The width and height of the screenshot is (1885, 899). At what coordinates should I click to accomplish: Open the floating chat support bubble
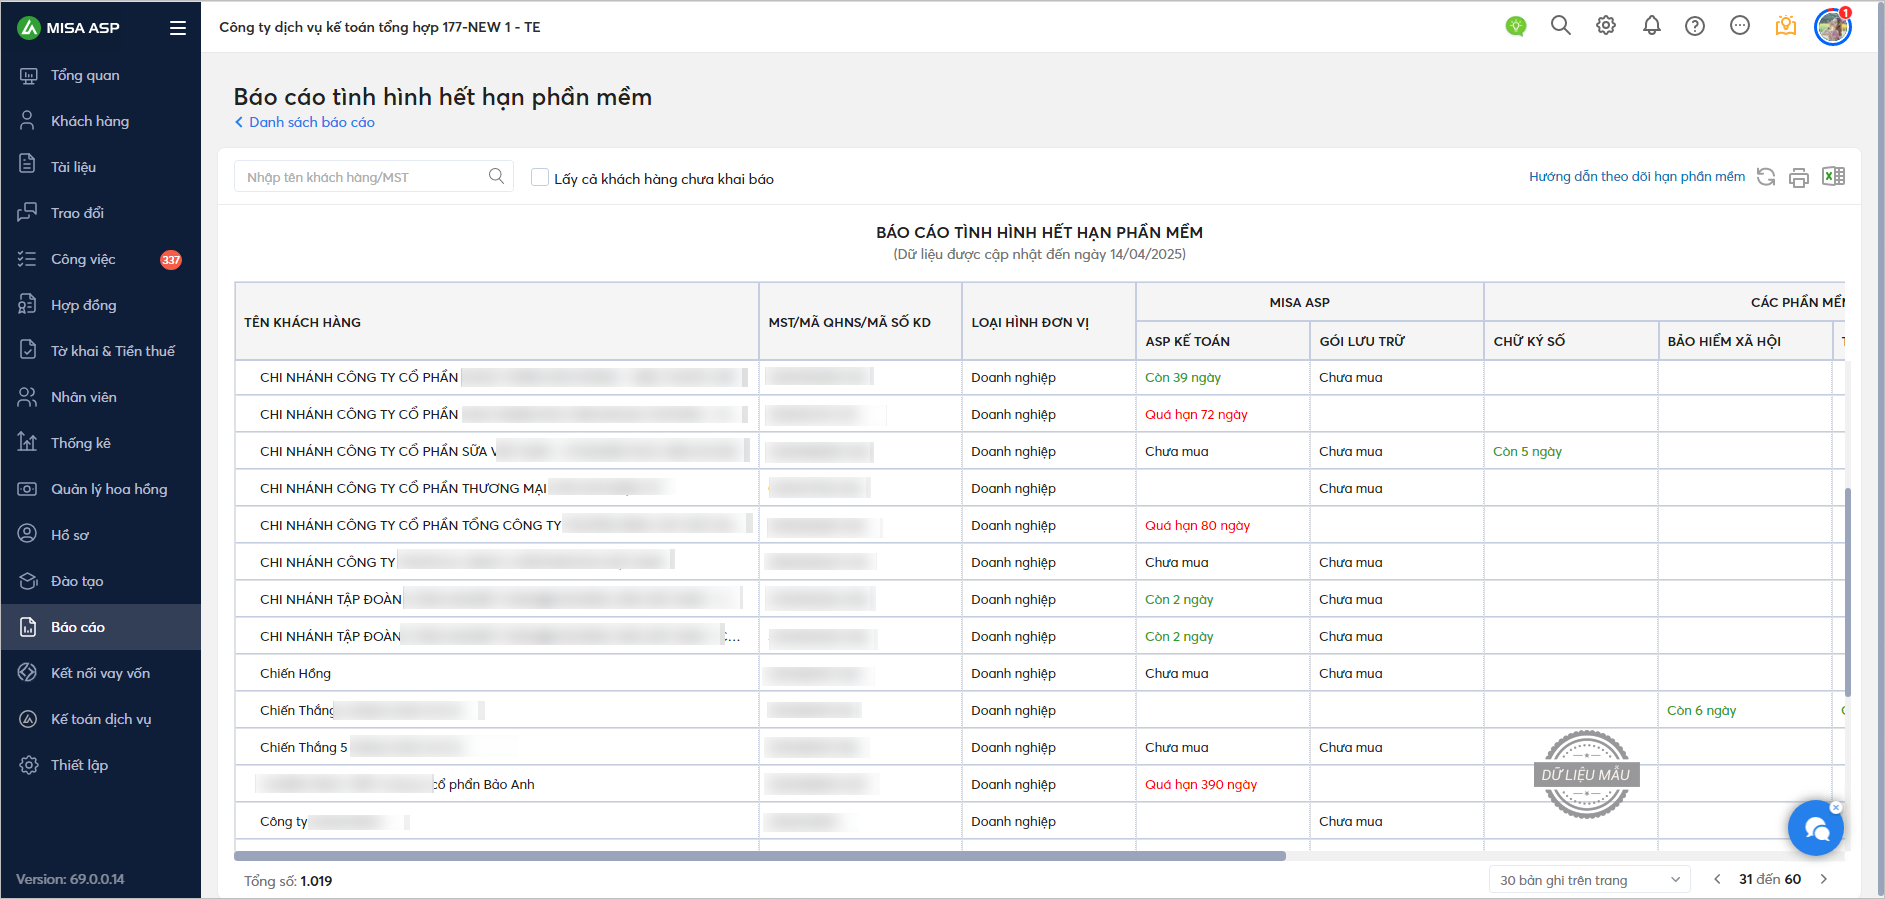(x=1816, y=828)
